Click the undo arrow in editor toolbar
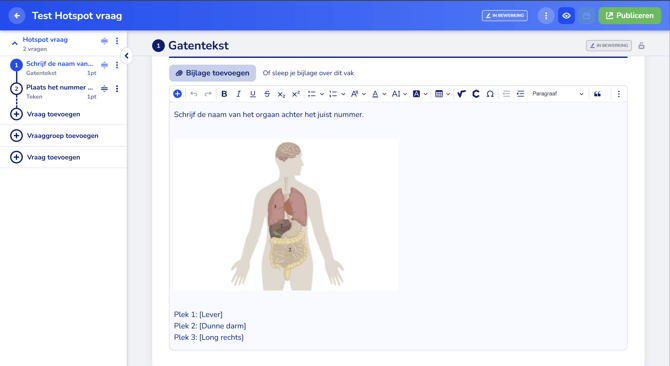670x366 pixels. 194,94
